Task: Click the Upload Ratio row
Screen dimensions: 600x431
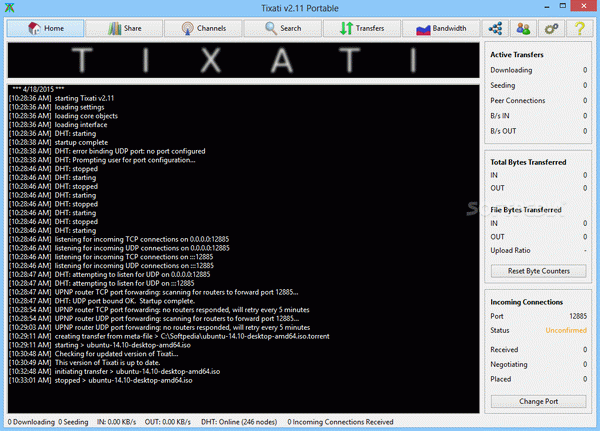Action: coord(538,250)
